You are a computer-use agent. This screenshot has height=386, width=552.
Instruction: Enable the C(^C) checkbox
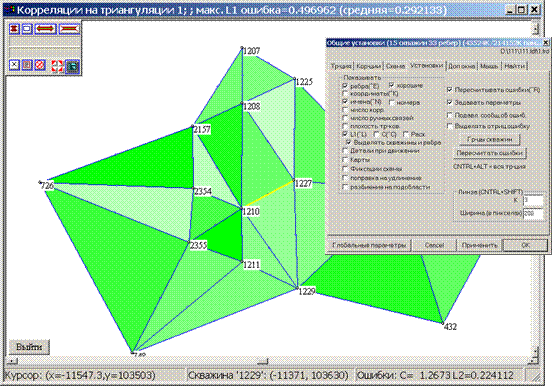click(x=376, y=134)
